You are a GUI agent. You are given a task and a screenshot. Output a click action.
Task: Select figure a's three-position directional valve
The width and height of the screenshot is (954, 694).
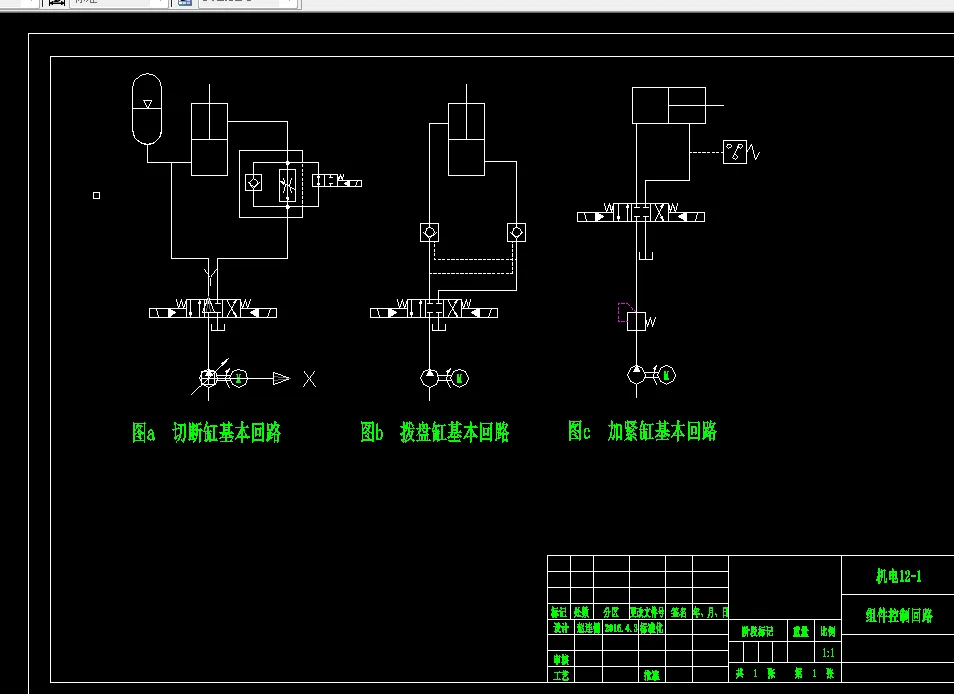[x=213, y=309]
